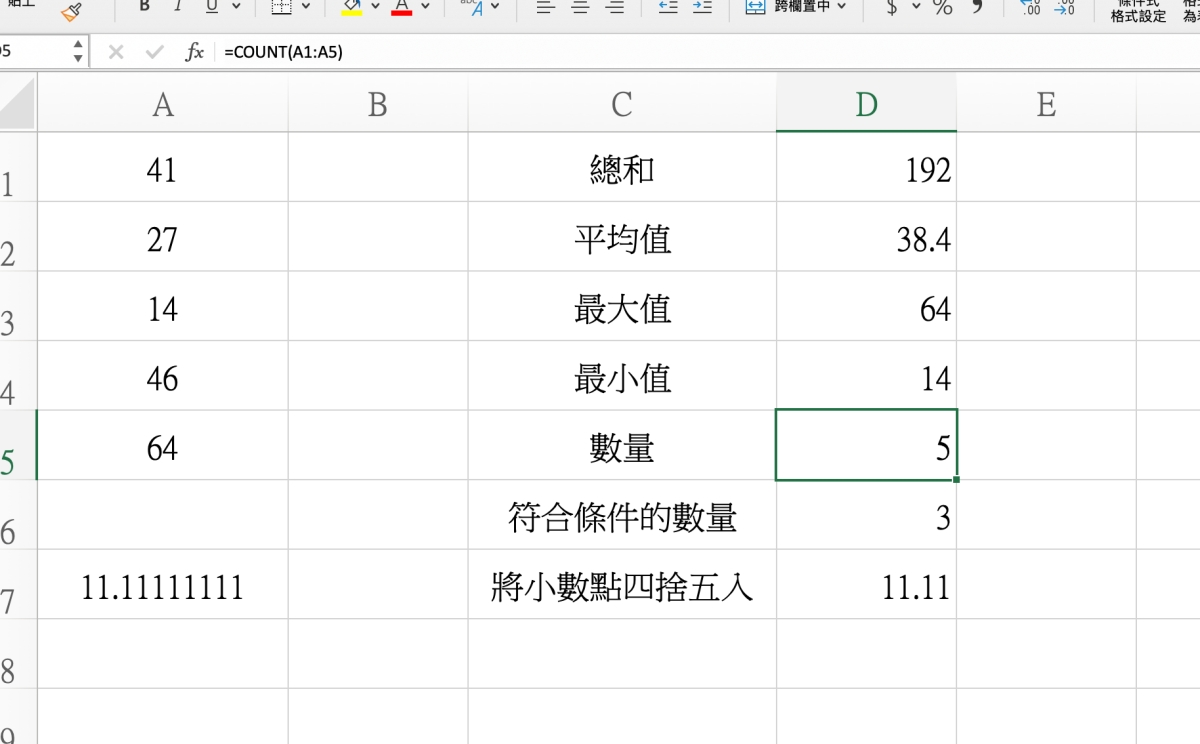Image resolution: width=1200 pixels, height=744 pixels.
Task: Apply cell borders with the borders icon
Action: coord(282,8)
